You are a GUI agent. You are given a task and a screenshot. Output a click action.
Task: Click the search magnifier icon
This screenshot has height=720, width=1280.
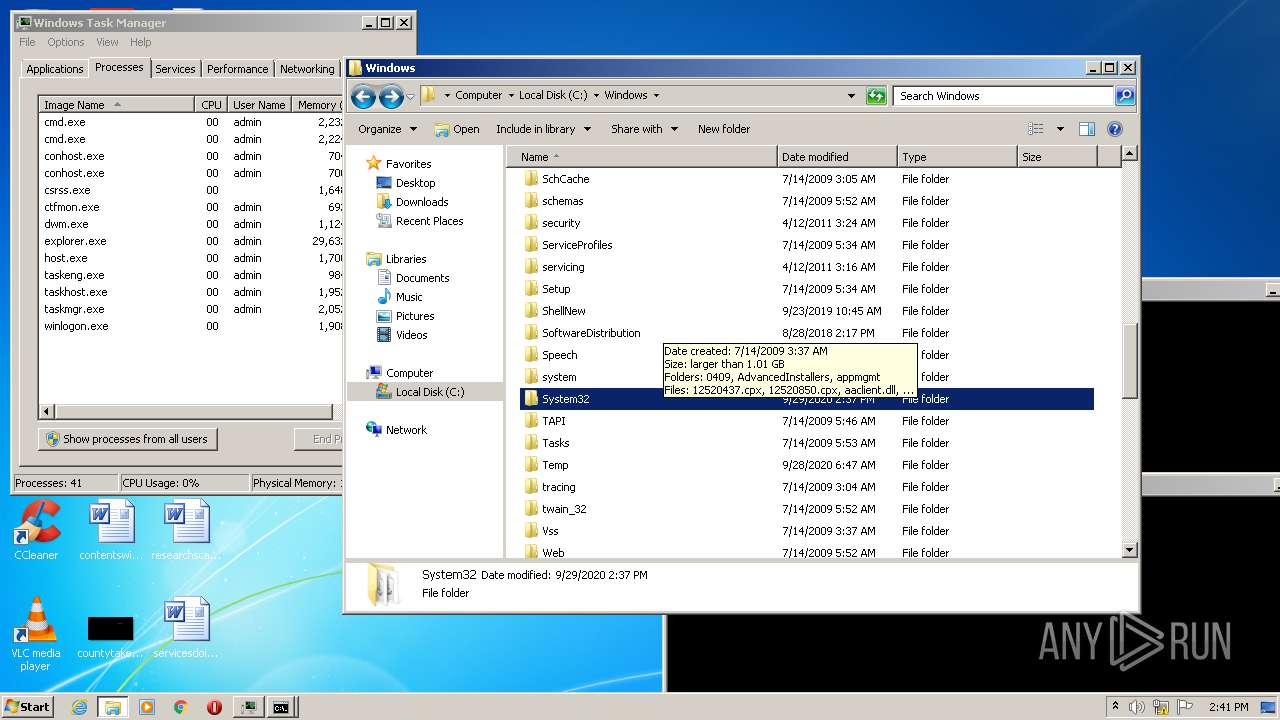pos(1124,96)
